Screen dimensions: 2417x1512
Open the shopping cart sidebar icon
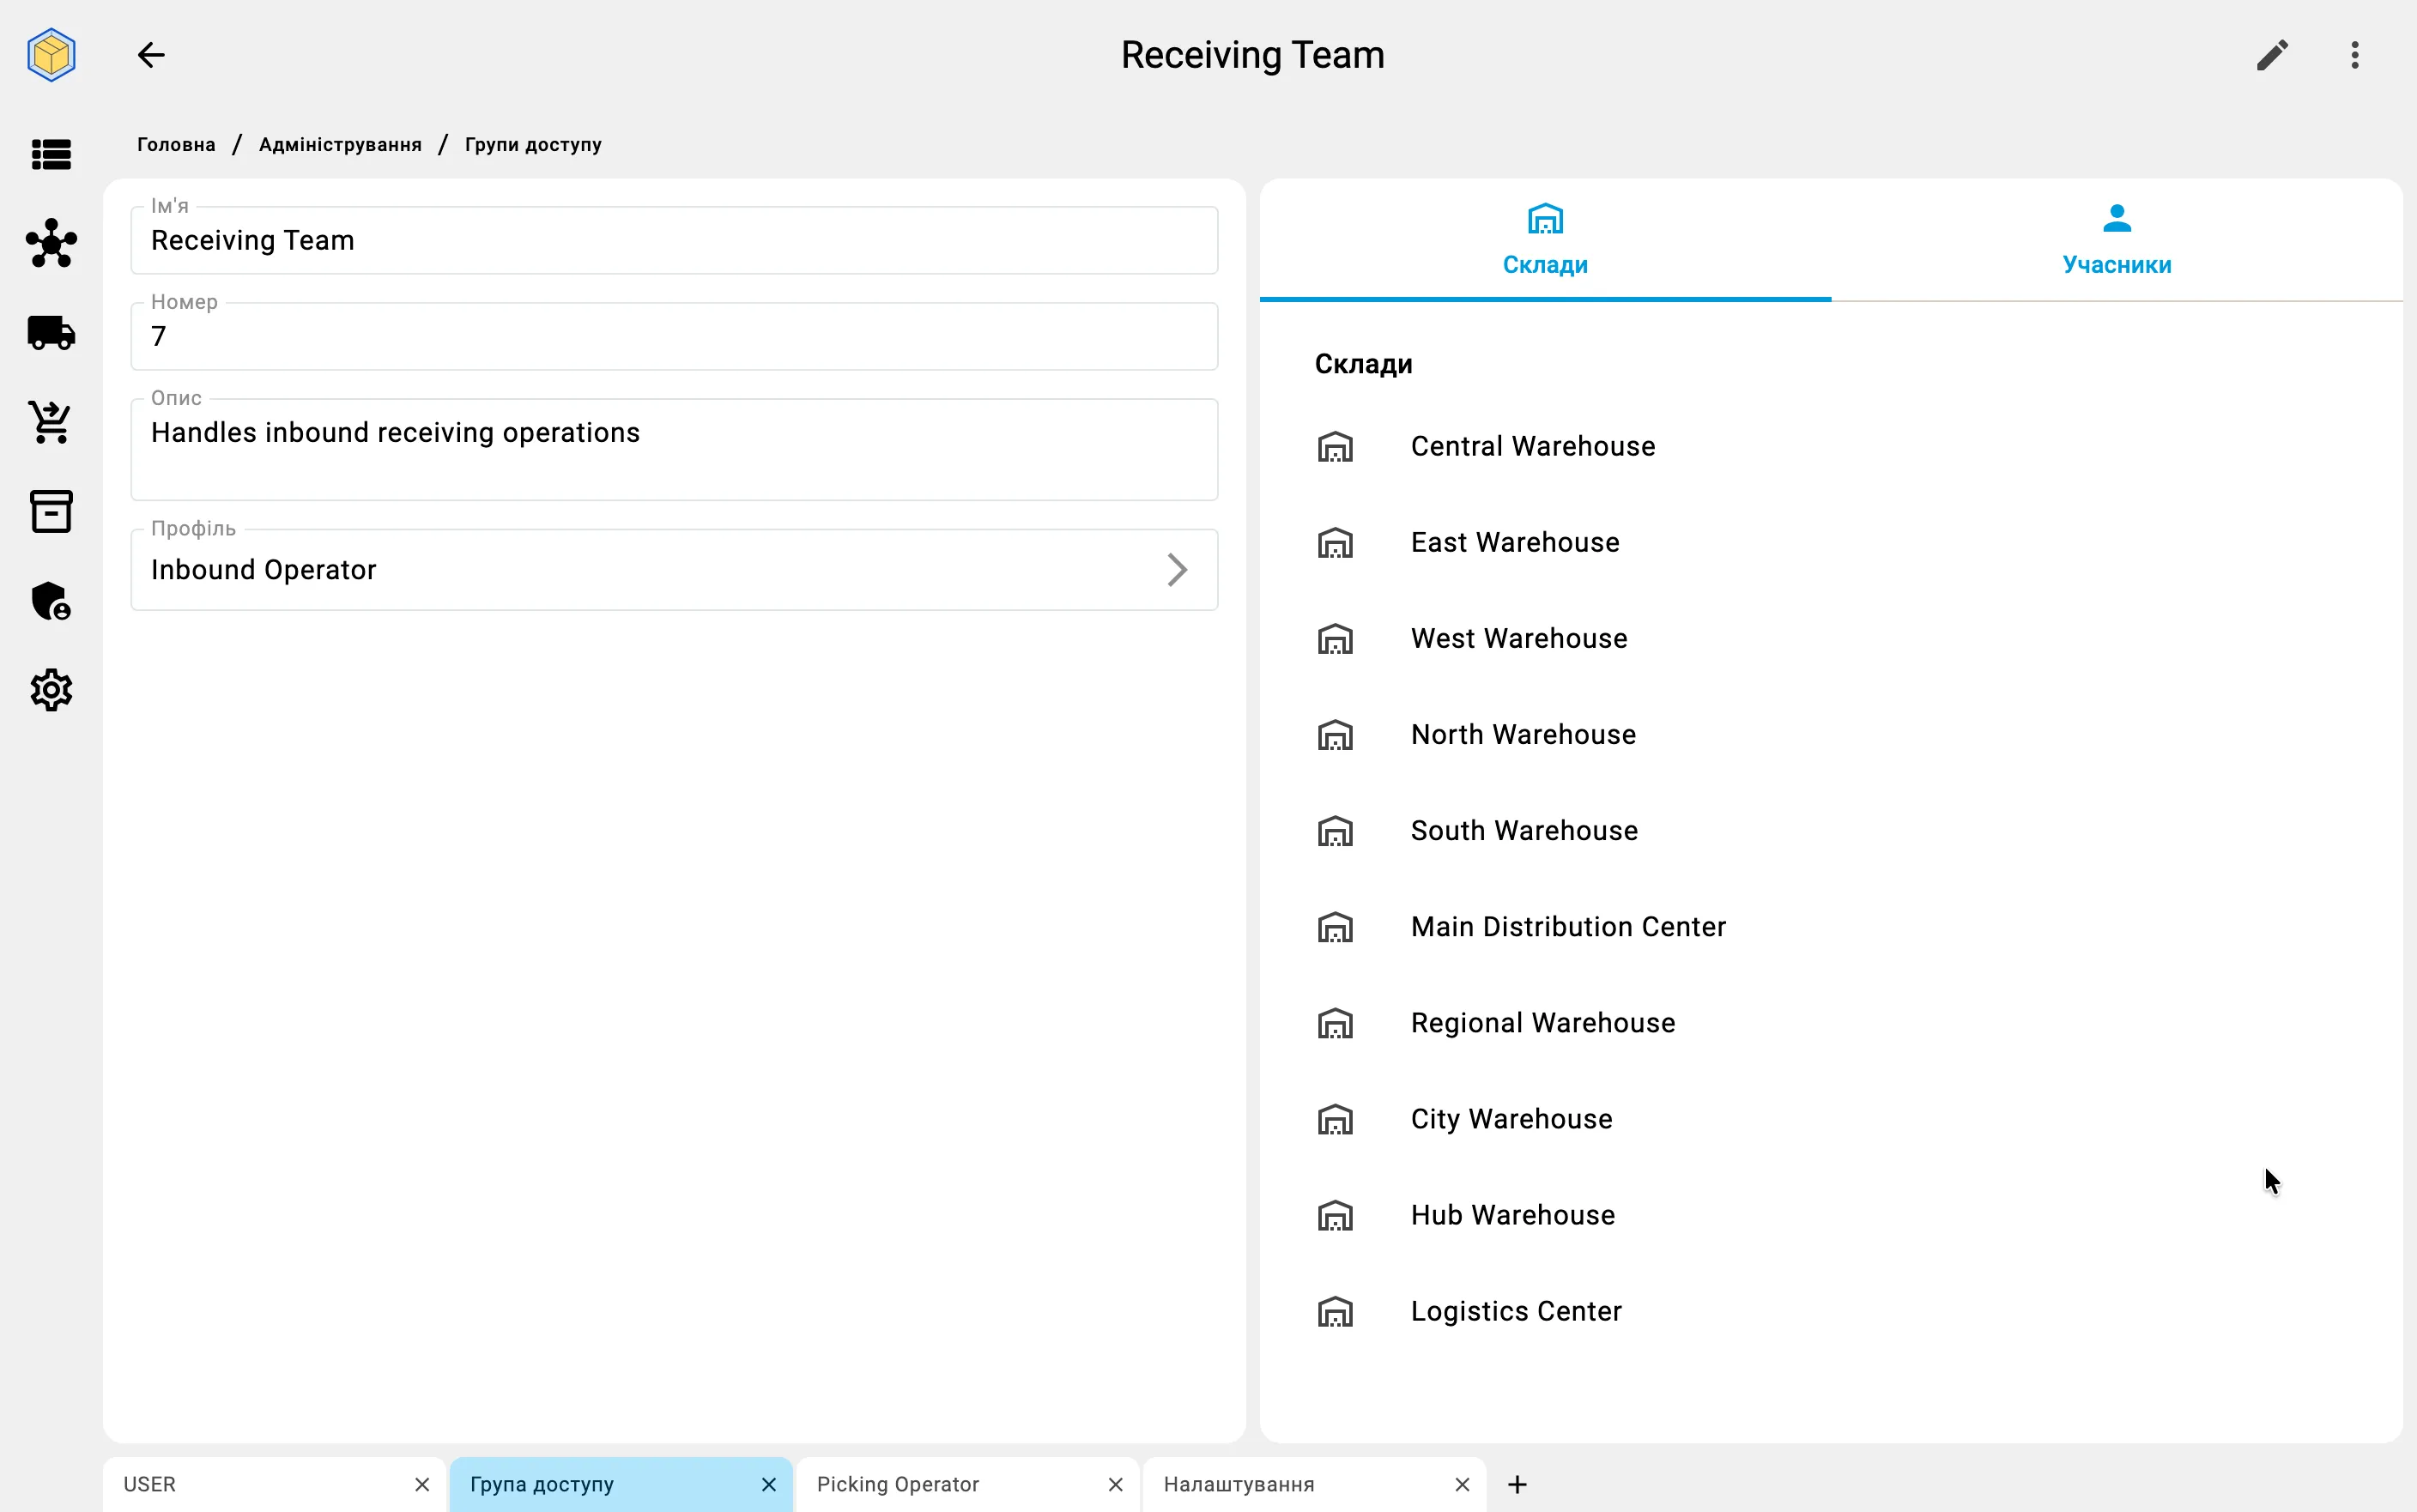click(51, 422)
